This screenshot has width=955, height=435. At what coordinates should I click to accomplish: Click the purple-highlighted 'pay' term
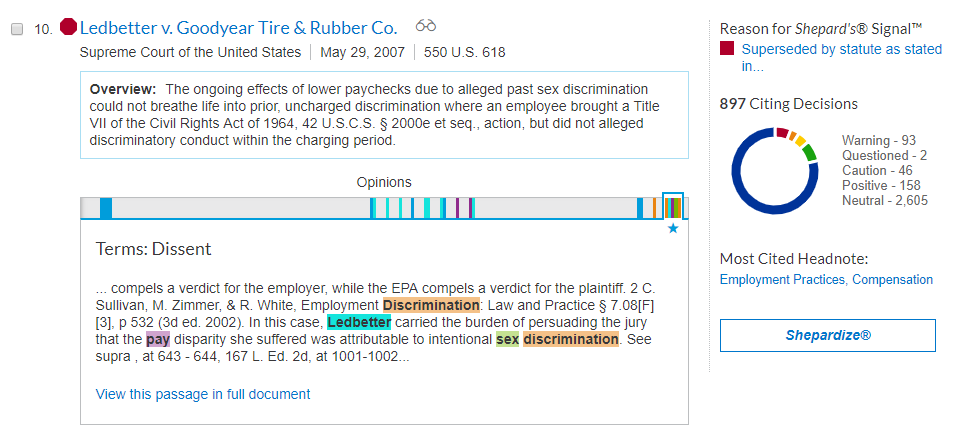point(158,339)
